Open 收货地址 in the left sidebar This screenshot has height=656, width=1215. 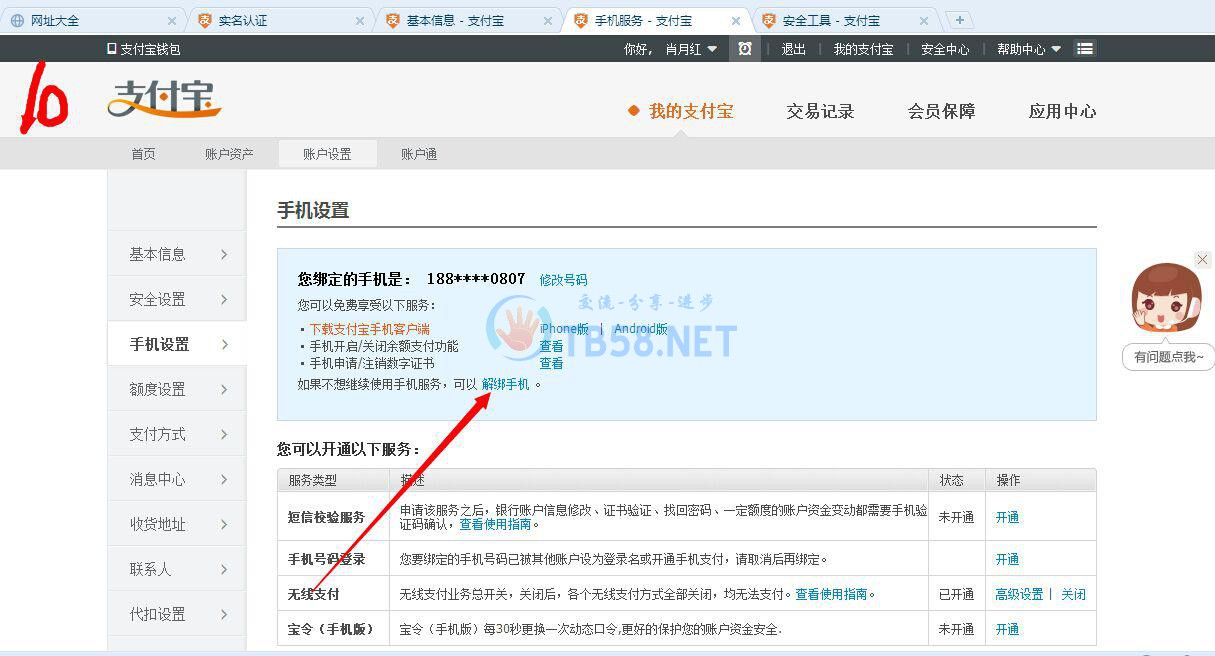click(177, 524)
